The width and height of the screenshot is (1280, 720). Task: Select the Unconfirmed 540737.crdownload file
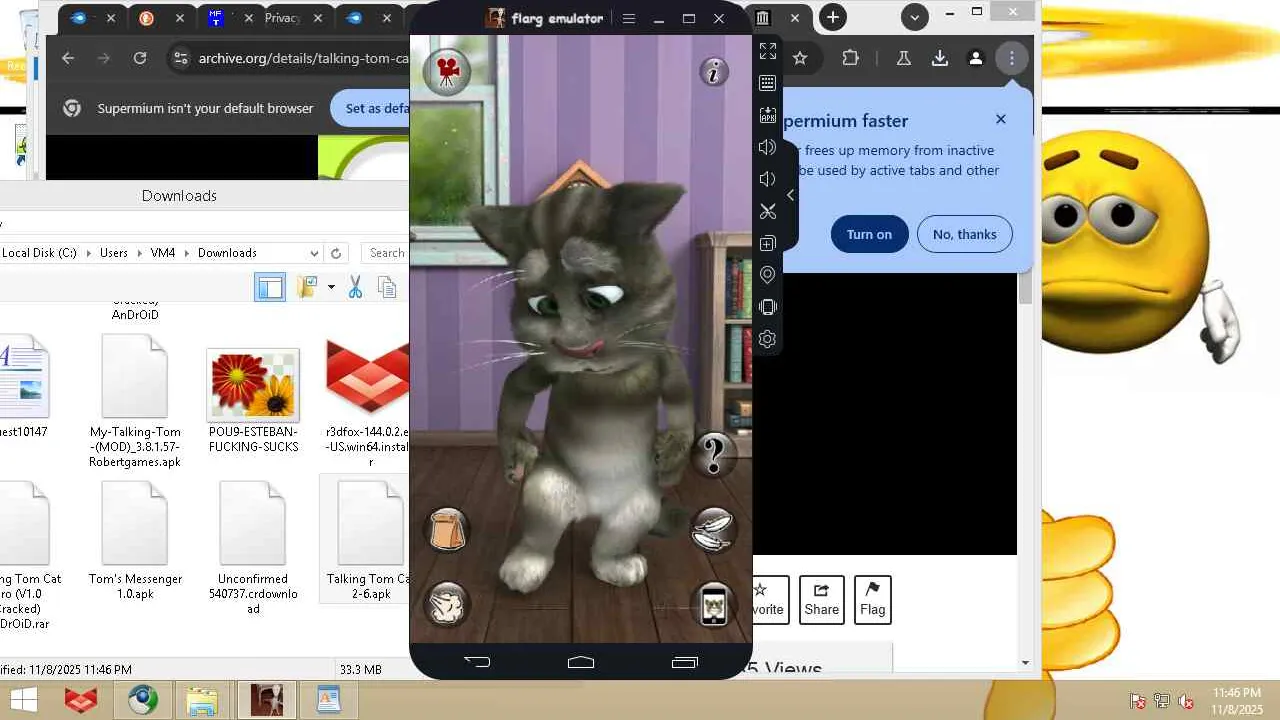[253, 547]
